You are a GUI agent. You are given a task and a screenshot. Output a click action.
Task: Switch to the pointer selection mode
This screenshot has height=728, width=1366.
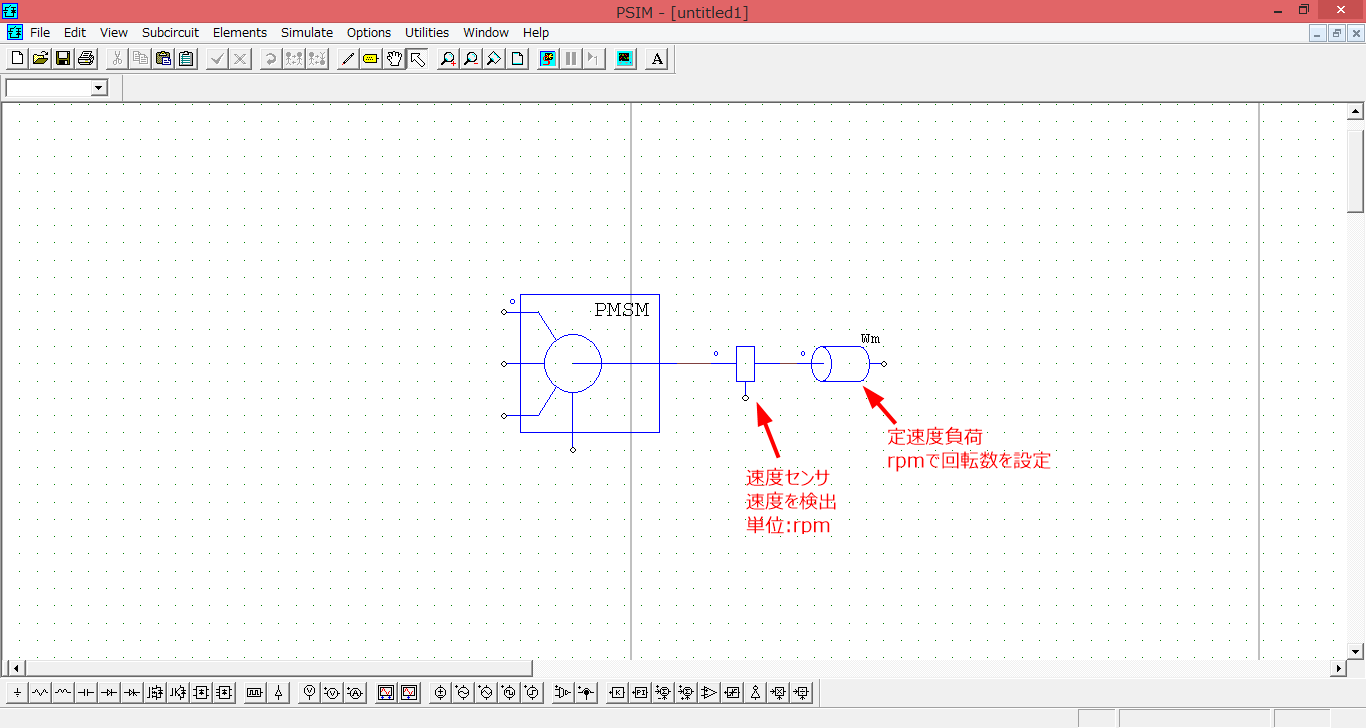tap(417, 58)
